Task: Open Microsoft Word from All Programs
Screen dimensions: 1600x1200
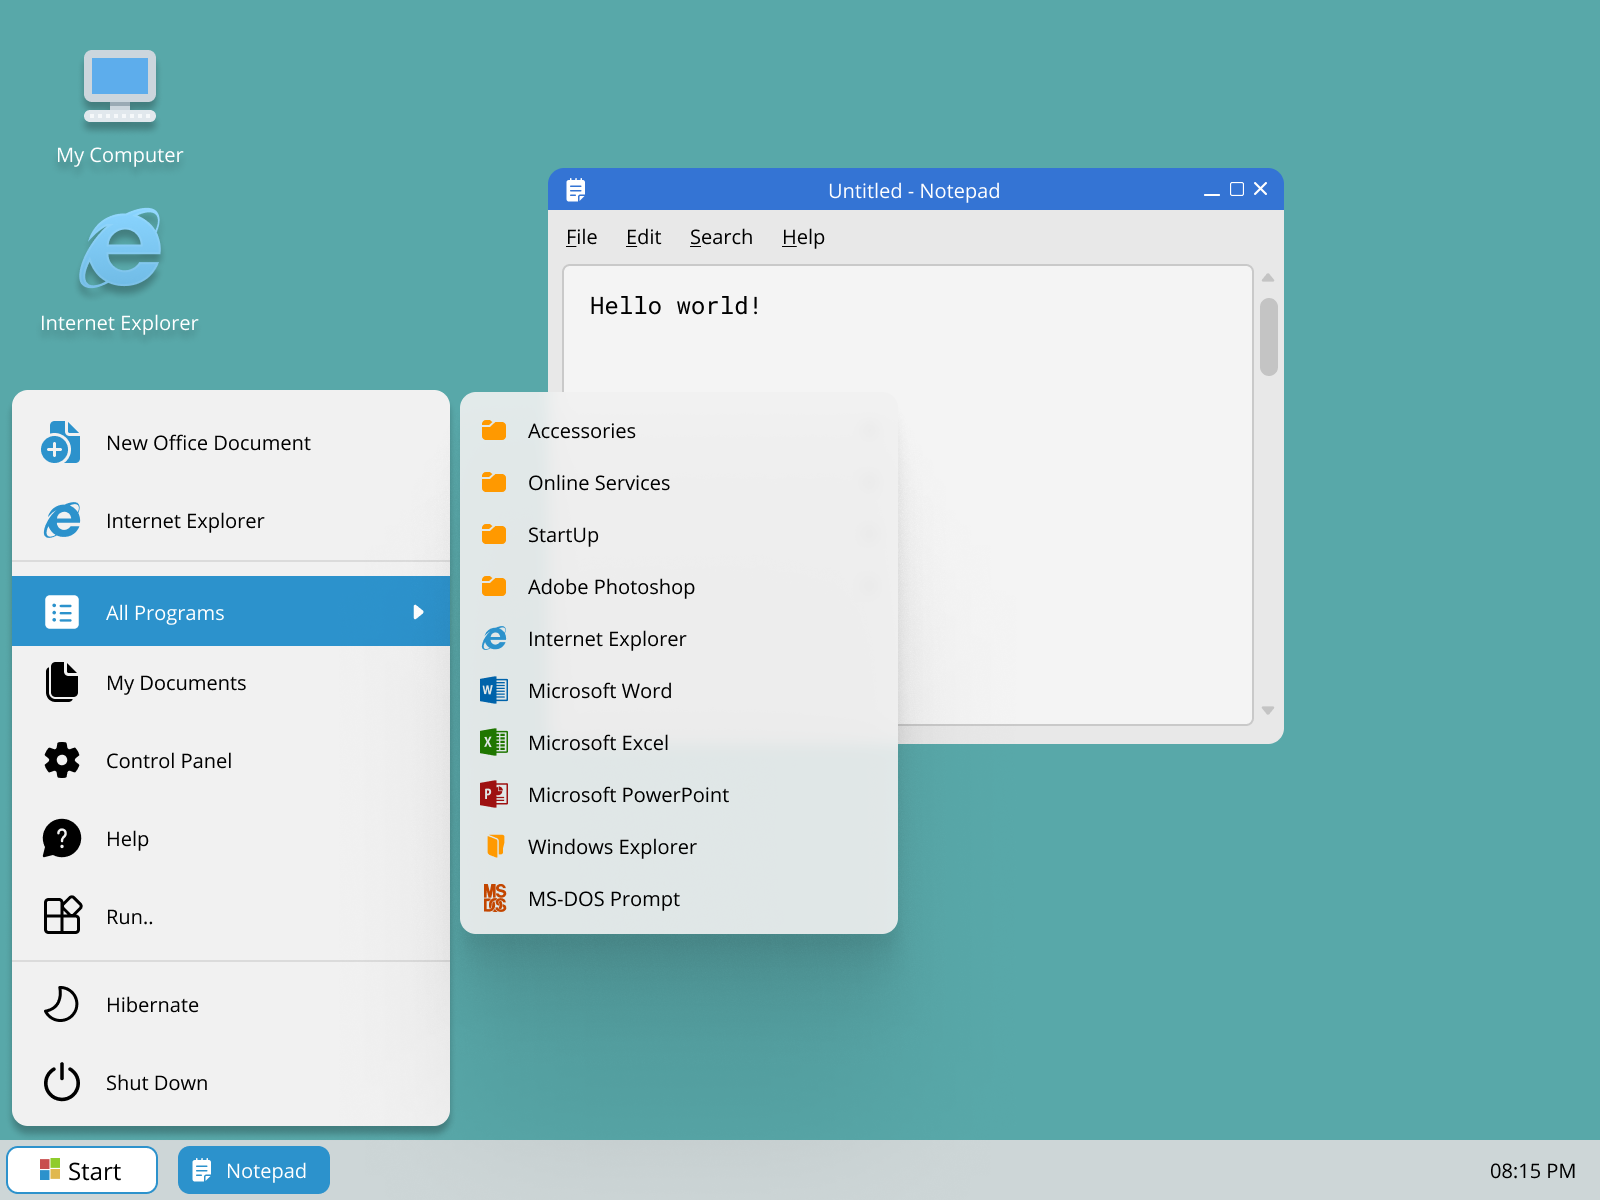Action: click(599, 690)
